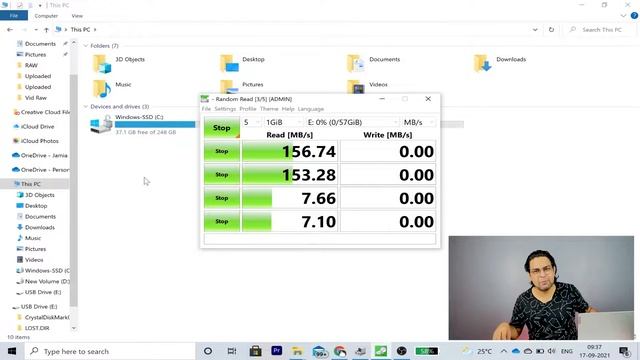Stop the test showing 153.28 MB/s
The width and height of the screenshot is (640, 360).
tap(222, 175)
